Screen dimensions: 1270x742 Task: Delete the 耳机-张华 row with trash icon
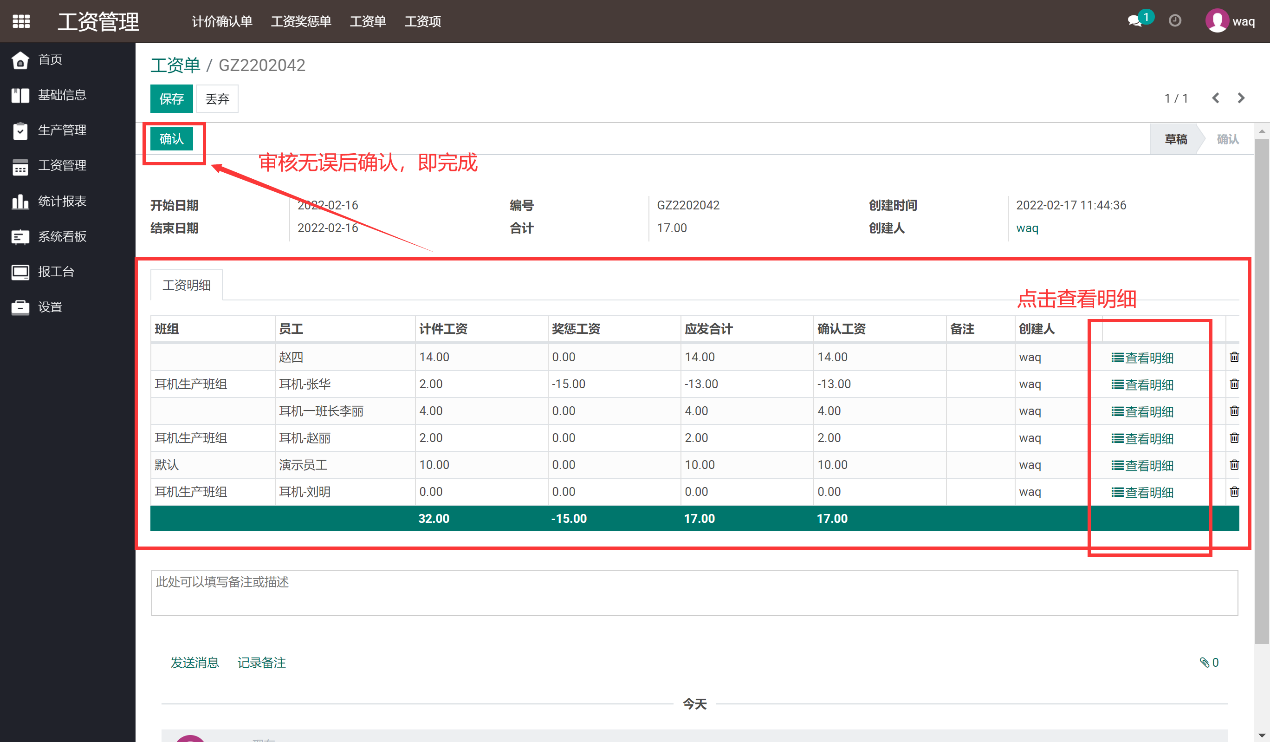click(x=1233, y=384)
